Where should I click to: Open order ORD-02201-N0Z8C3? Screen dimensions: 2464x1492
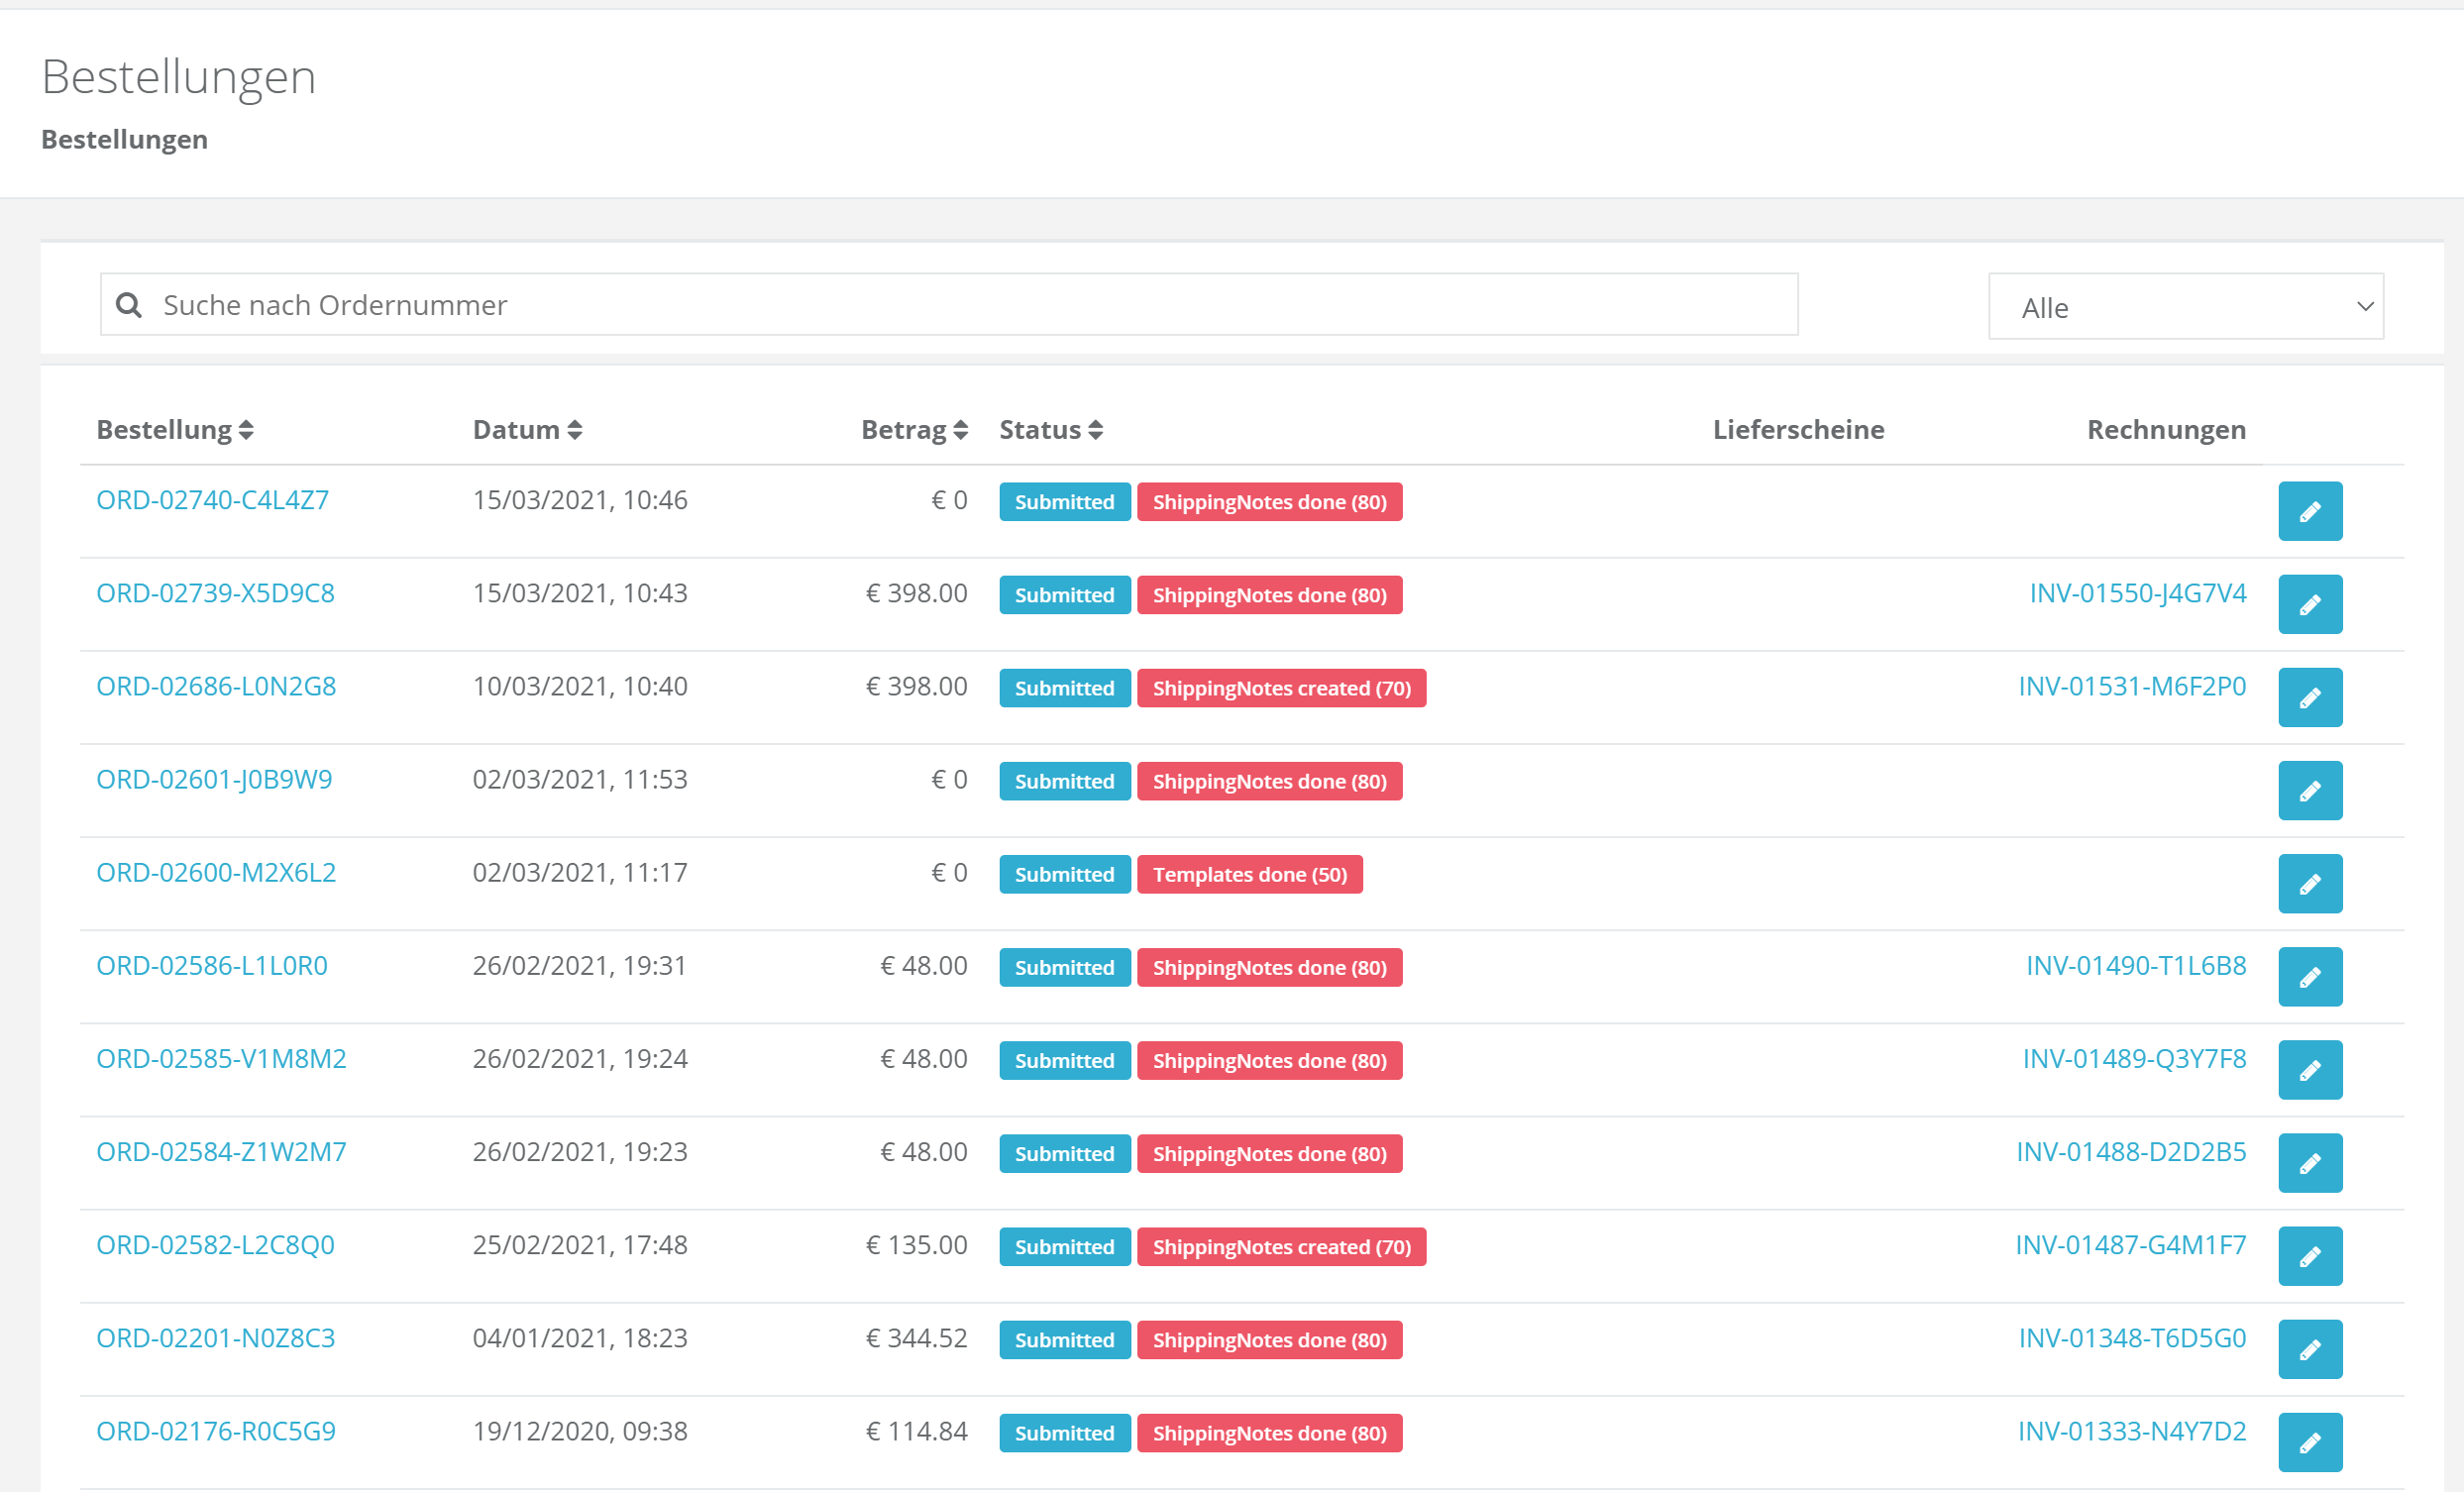(216, 1337)
